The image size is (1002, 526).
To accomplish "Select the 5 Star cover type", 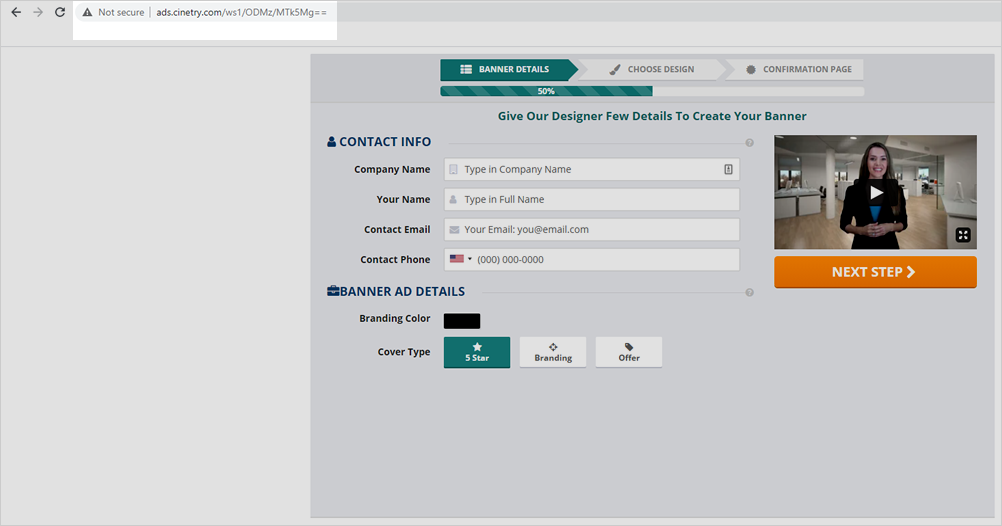I will coord(477,352).
